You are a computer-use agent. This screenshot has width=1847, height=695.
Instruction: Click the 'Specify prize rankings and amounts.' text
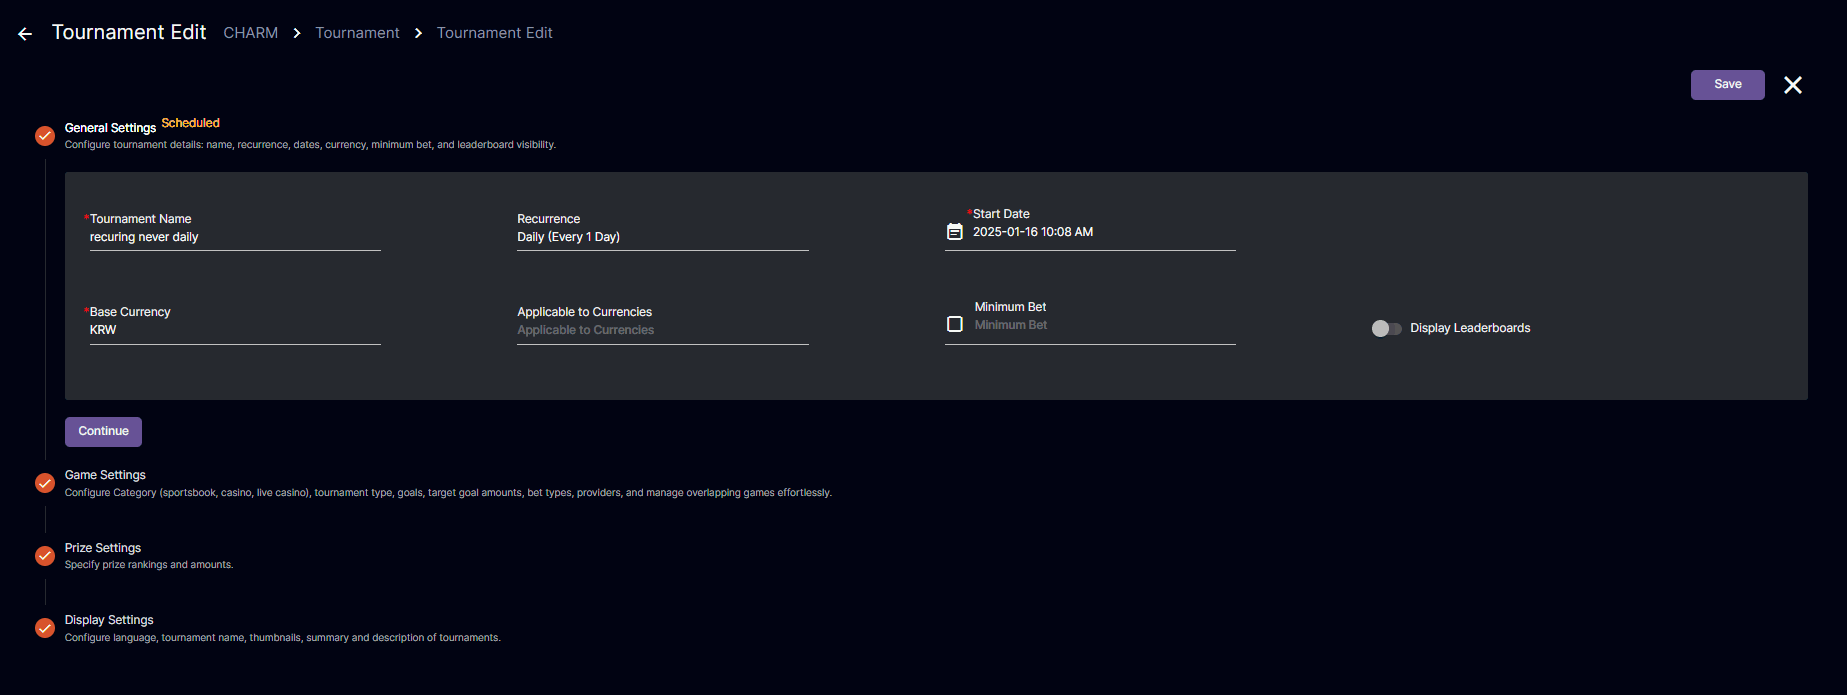[149, 565]
